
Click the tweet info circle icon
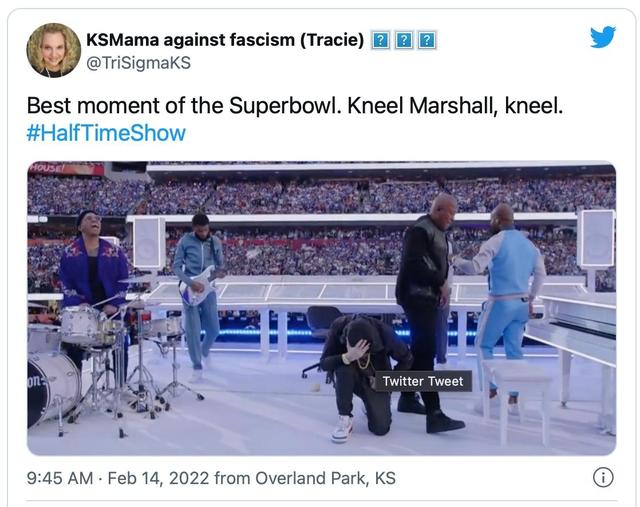coord(603,477)
